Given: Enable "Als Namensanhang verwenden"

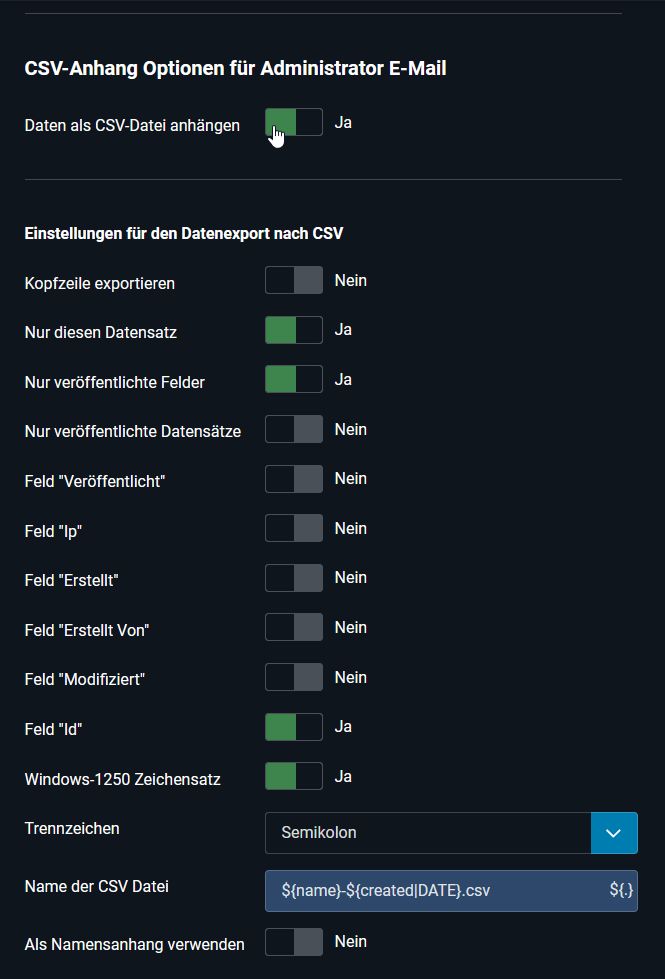Looking at the screenshot, I should coord(292,941).
